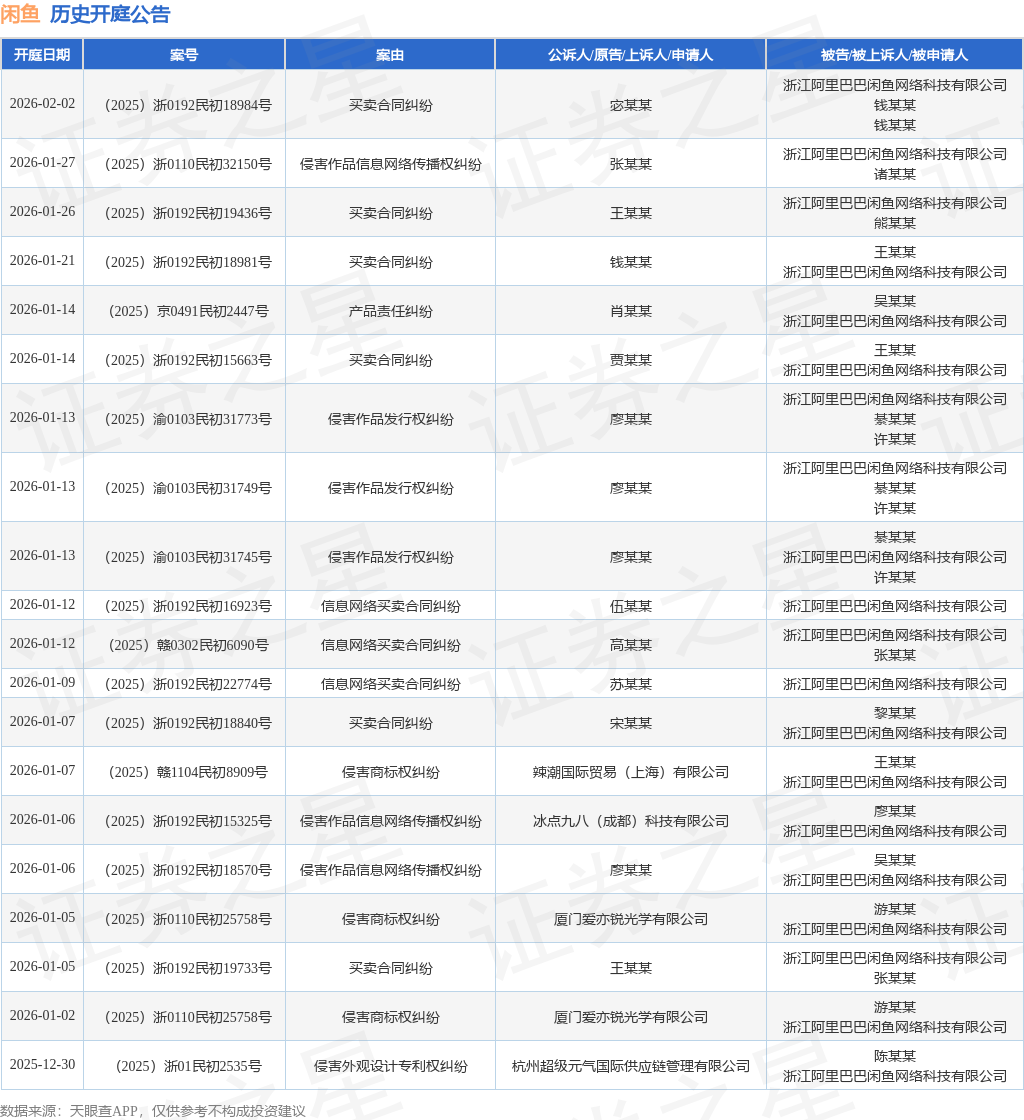Select plaintiff 宓某某
Screen dimensions: 1024x1120
click(631, 105)
